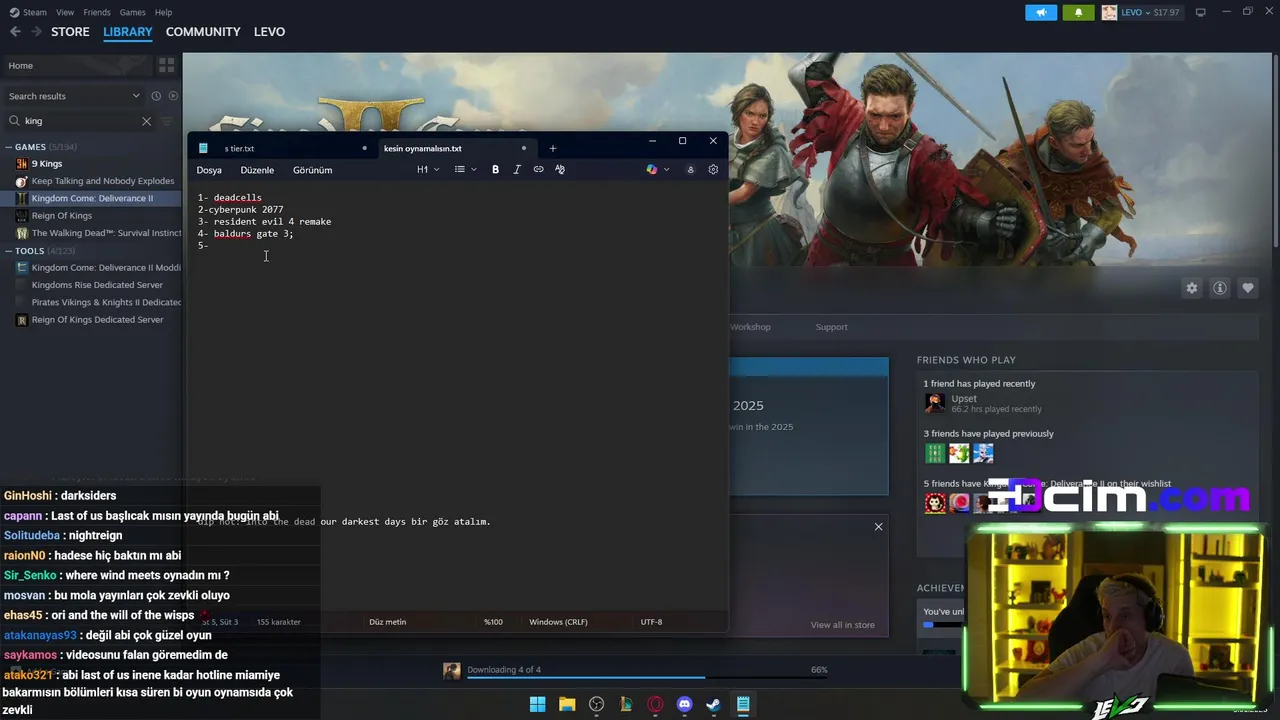Add the game to favorites with the heart

click(x=1248, y=288)
